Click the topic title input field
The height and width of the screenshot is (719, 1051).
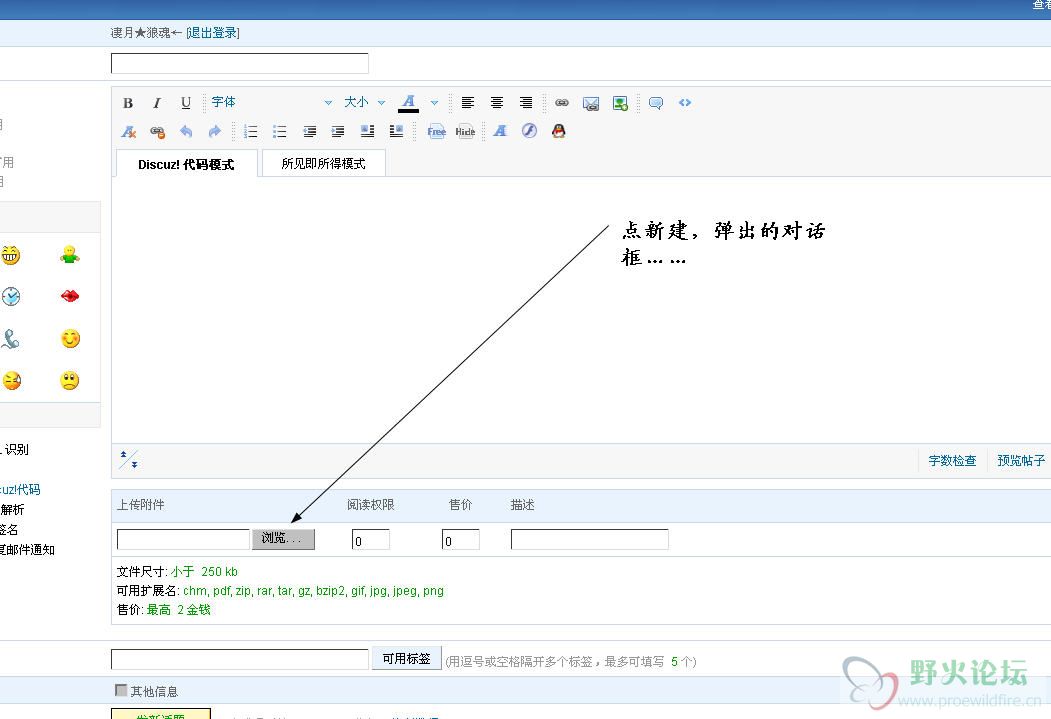240,63
